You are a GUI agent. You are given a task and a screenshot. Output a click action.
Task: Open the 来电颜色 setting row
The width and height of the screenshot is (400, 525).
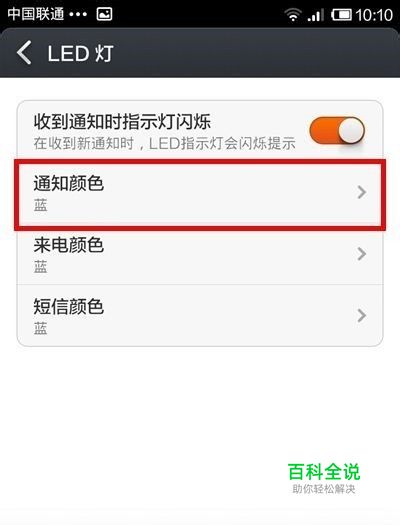(200, 256)
